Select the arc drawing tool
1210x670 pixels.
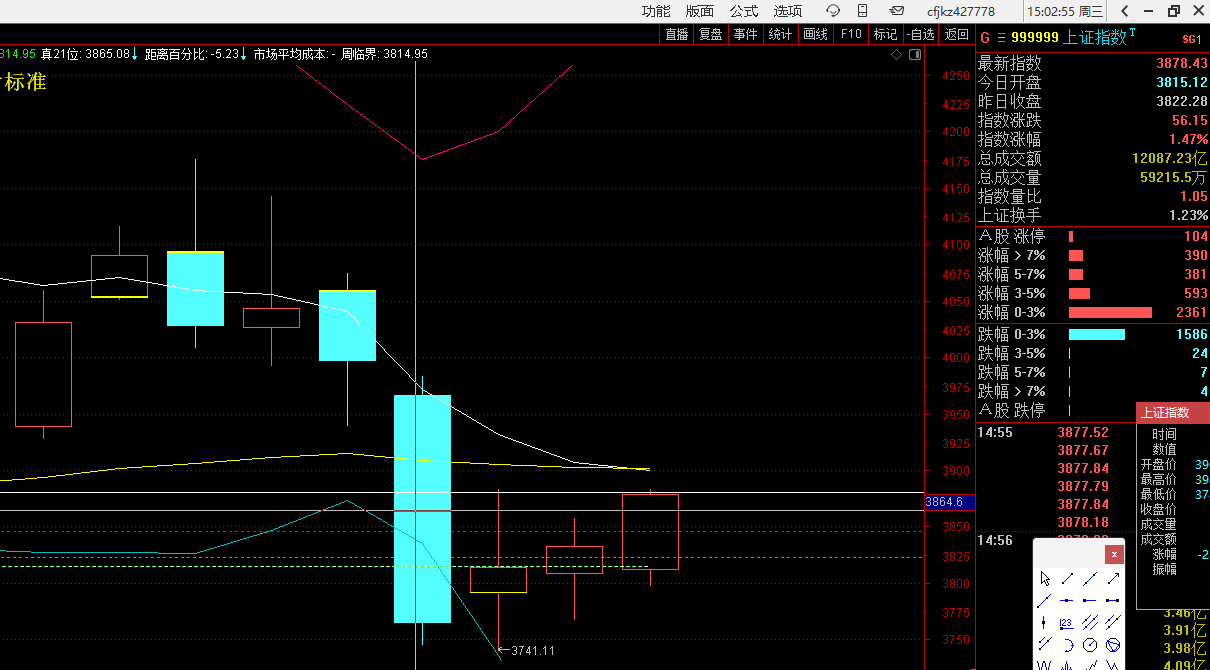1068,645
